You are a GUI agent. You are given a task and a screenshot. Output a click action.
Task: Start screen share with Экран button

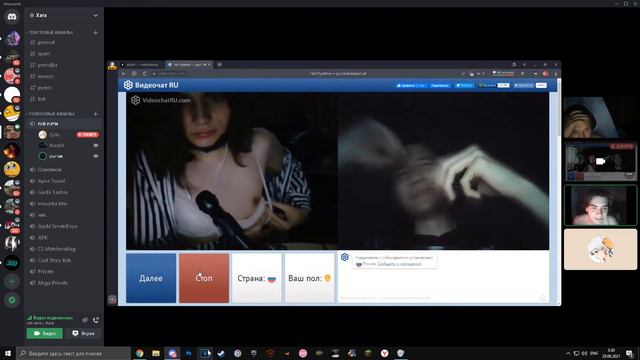pyautogui.click(x=83, y=333)
